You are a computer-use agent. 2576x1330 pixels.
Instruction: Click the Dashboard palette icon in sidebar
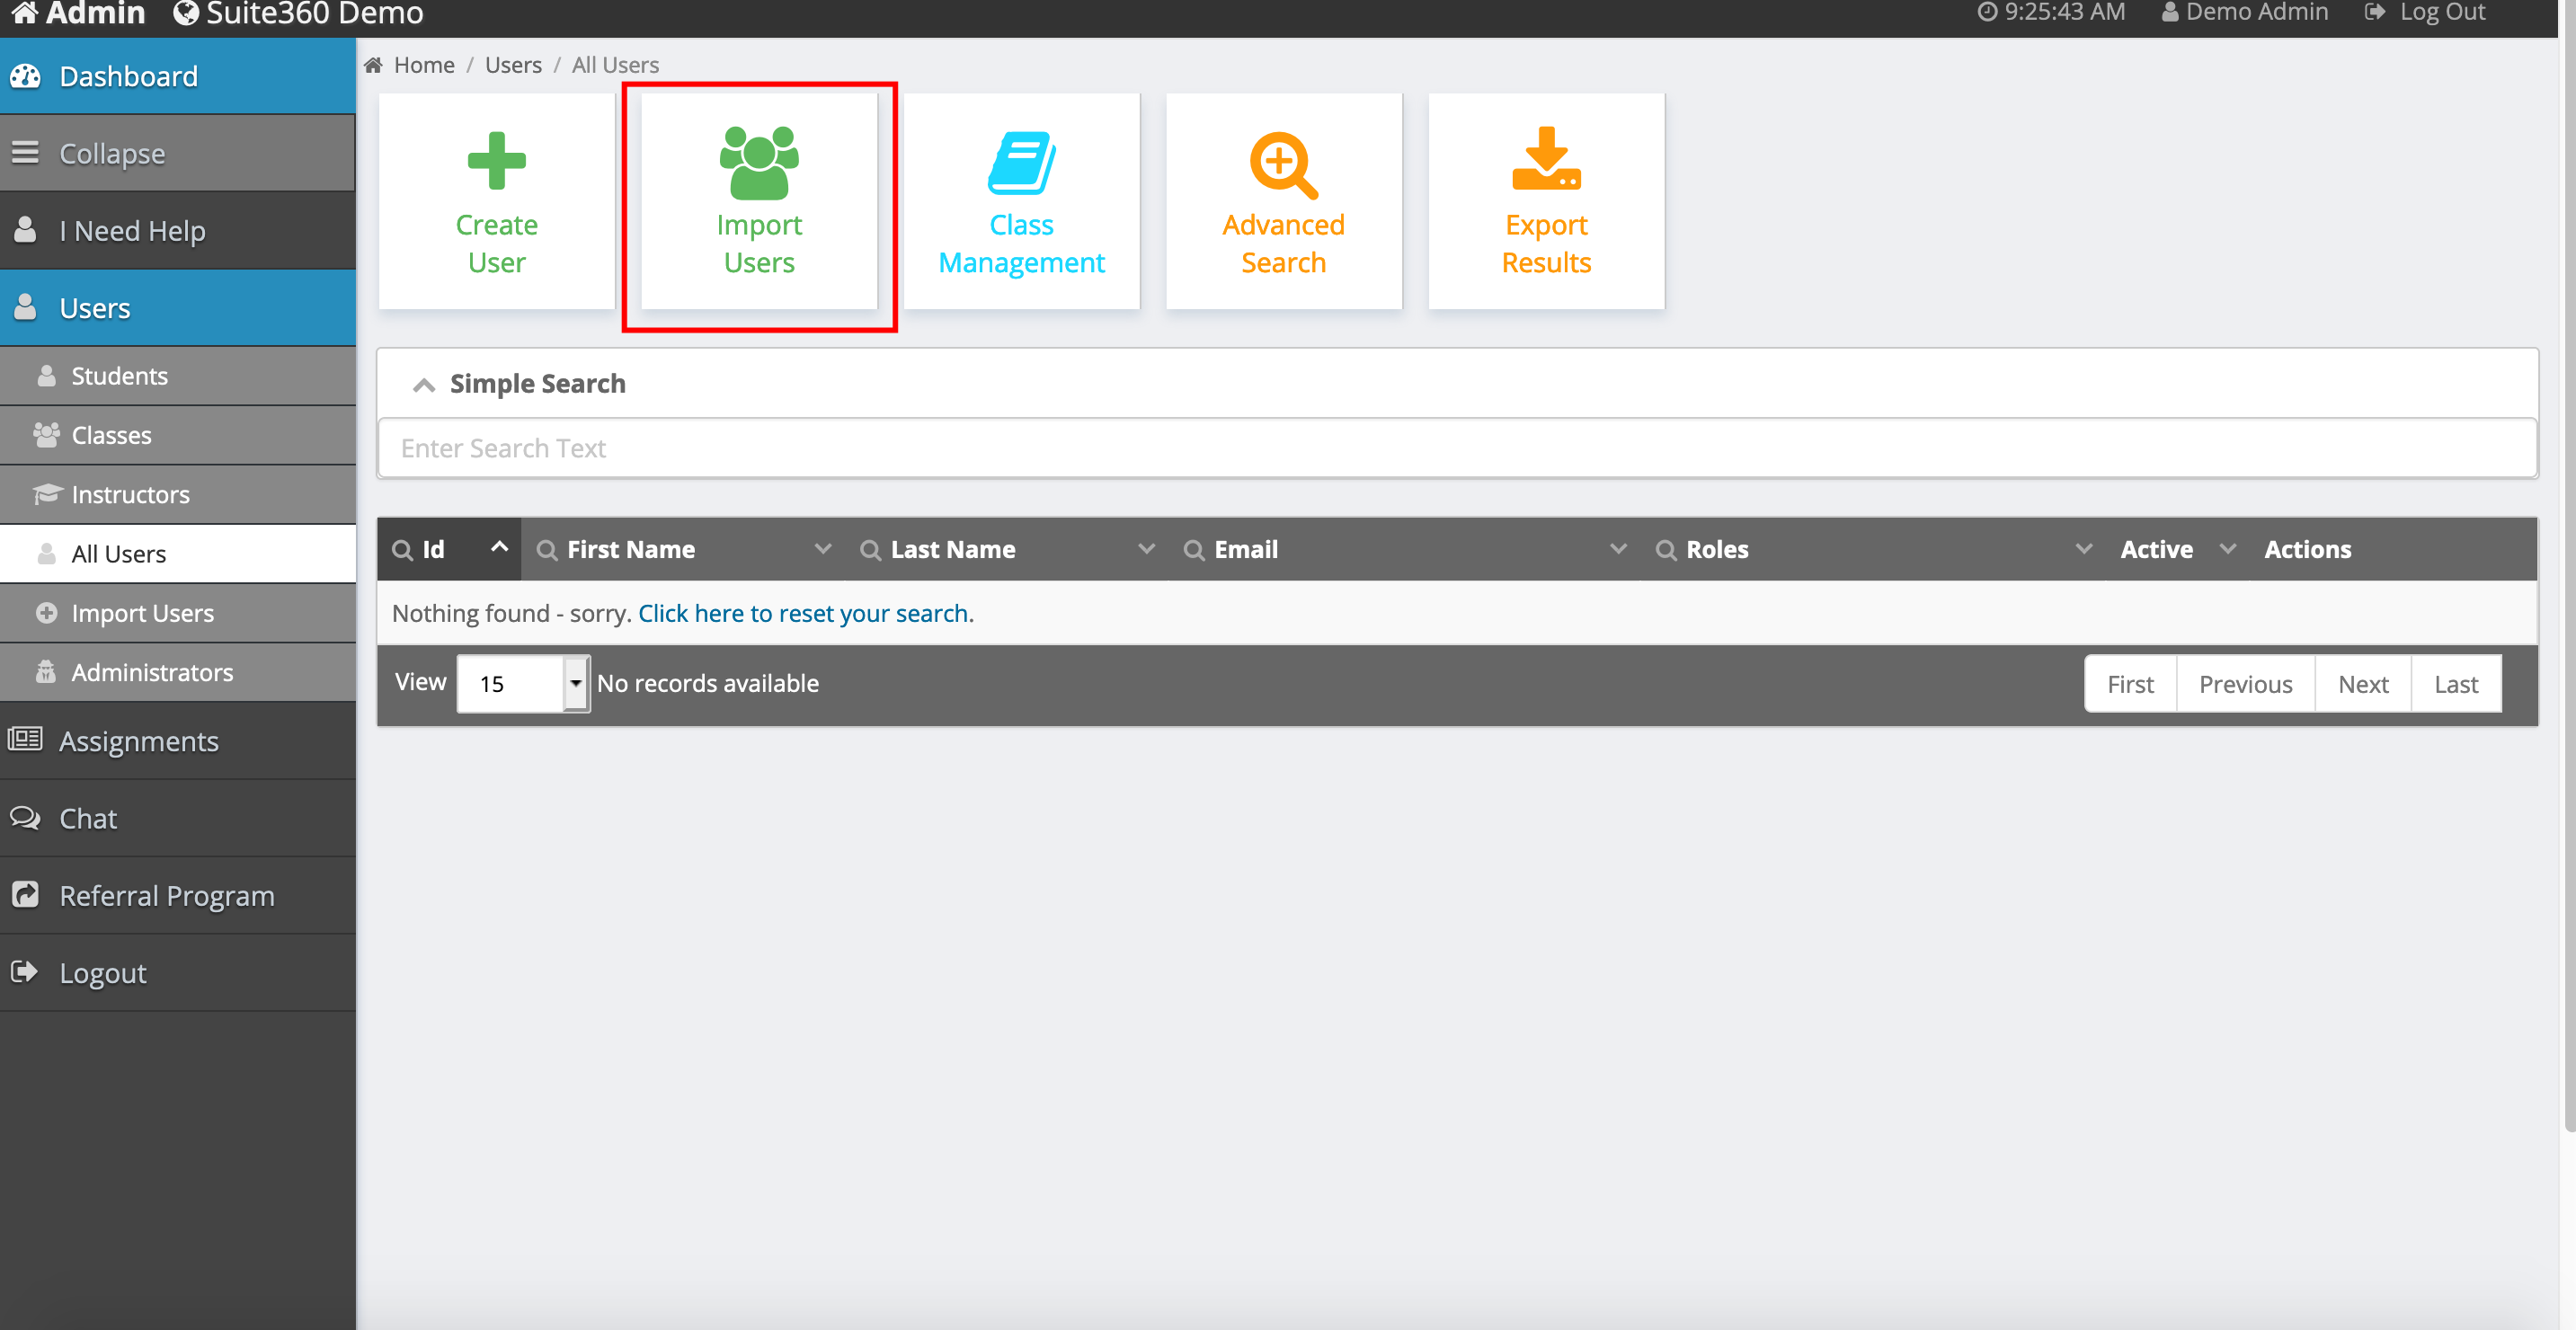coord(25,76)
